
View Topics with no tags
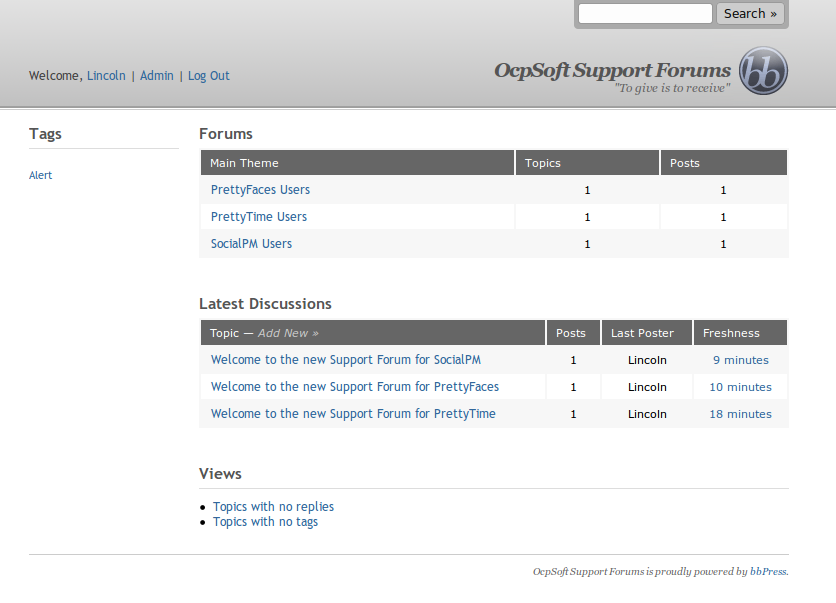(x=266, y=522)
